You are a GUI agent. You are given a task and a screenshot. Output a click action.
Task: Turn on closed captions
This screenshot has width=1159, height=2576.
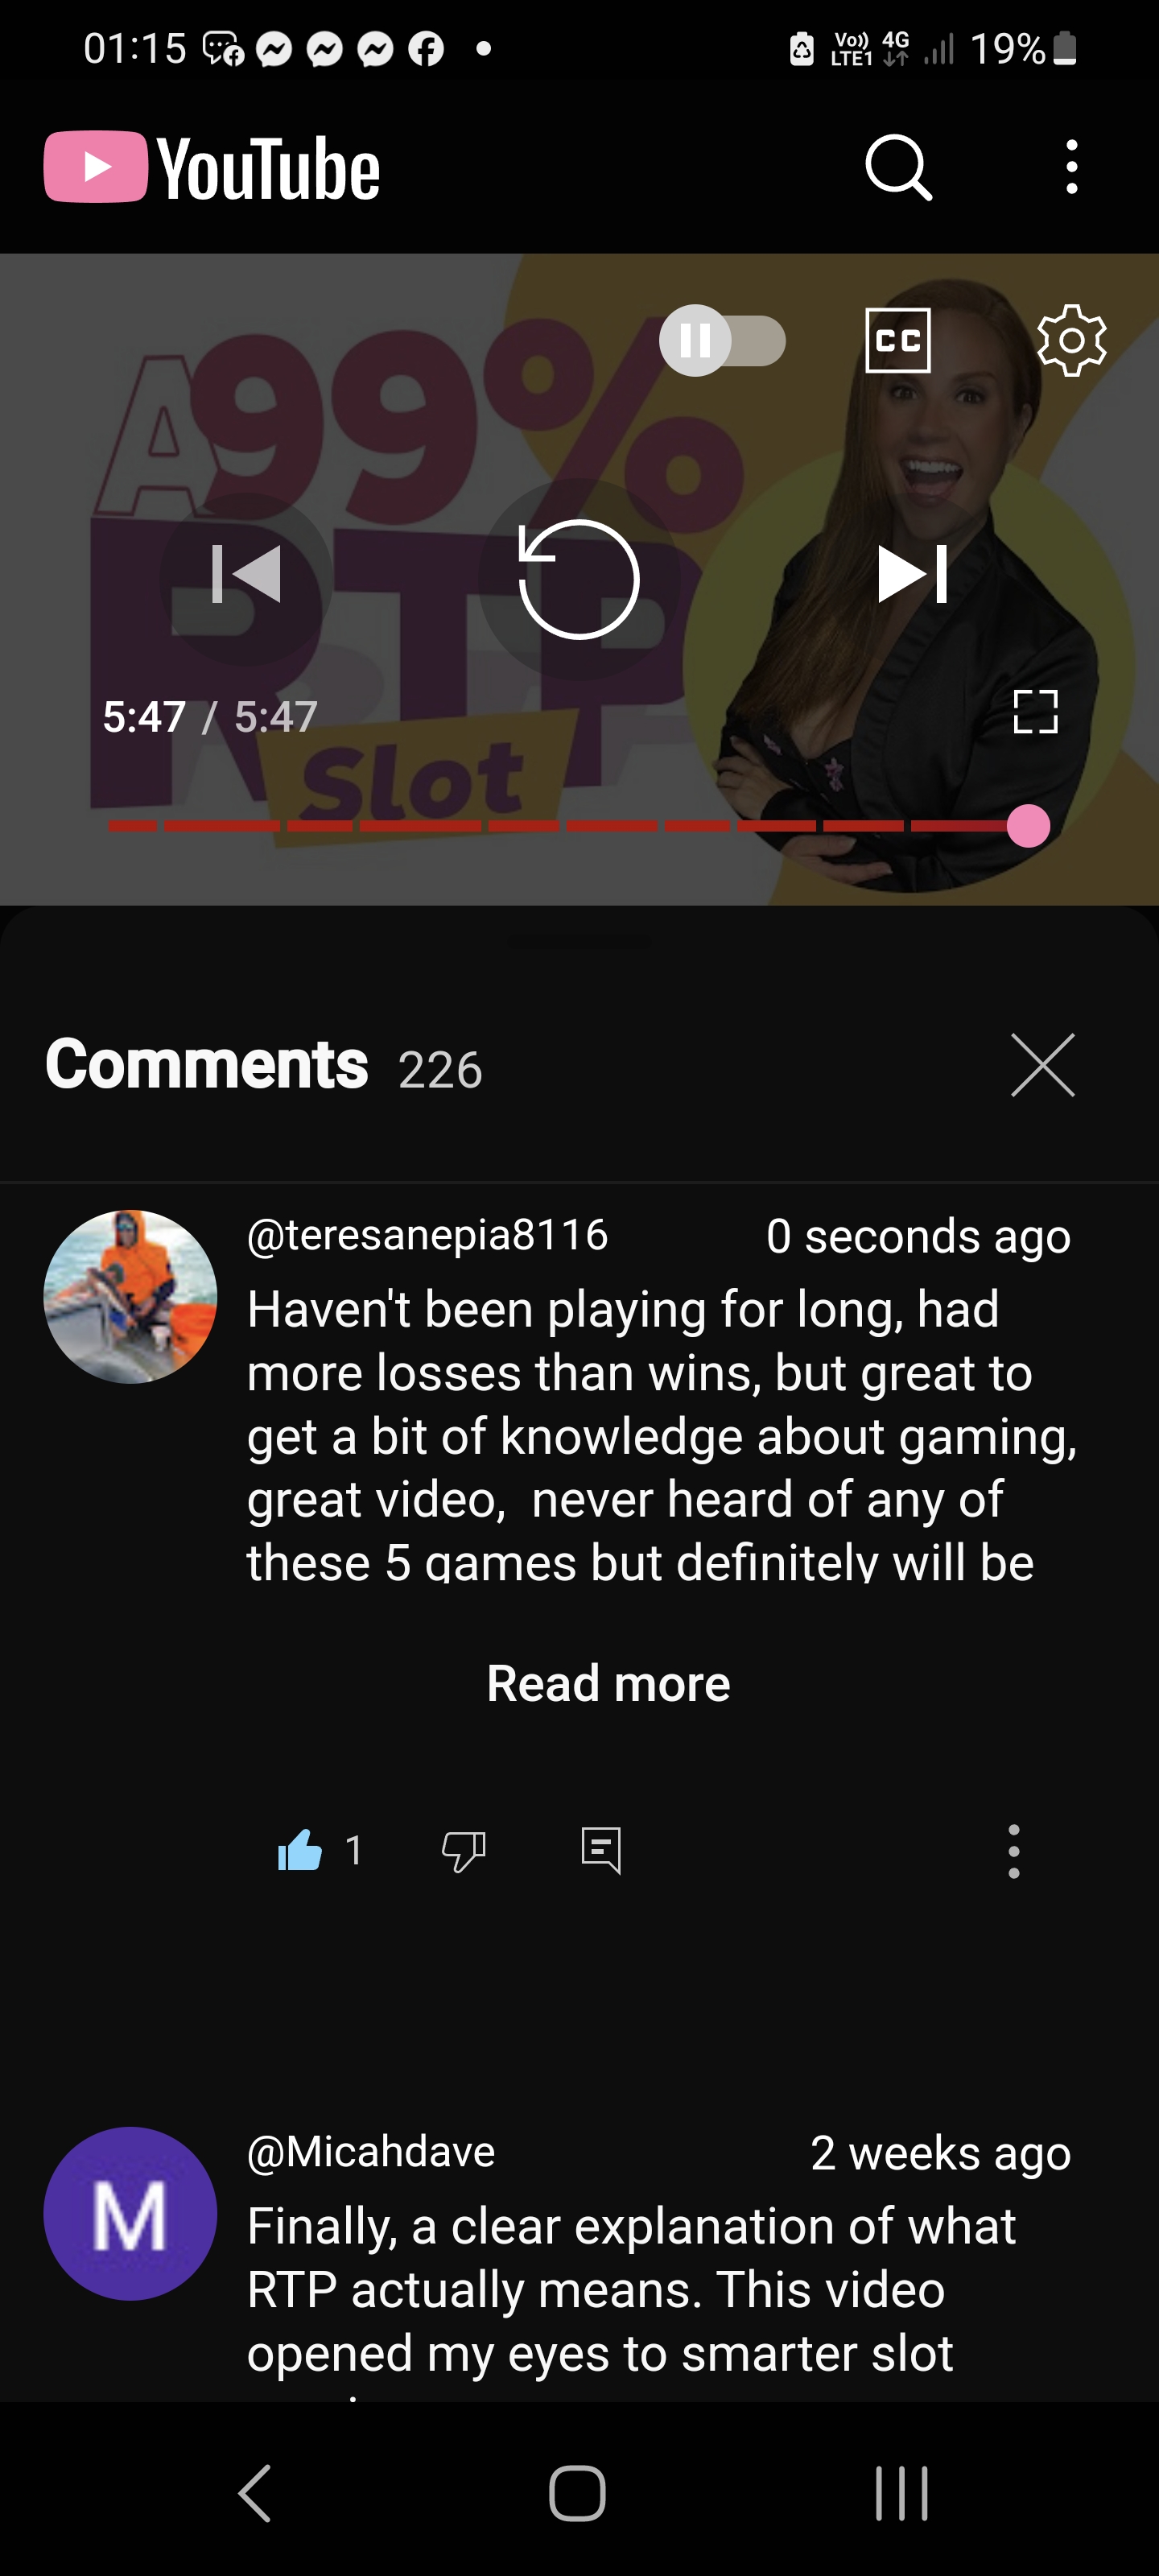tap(897, 340)
